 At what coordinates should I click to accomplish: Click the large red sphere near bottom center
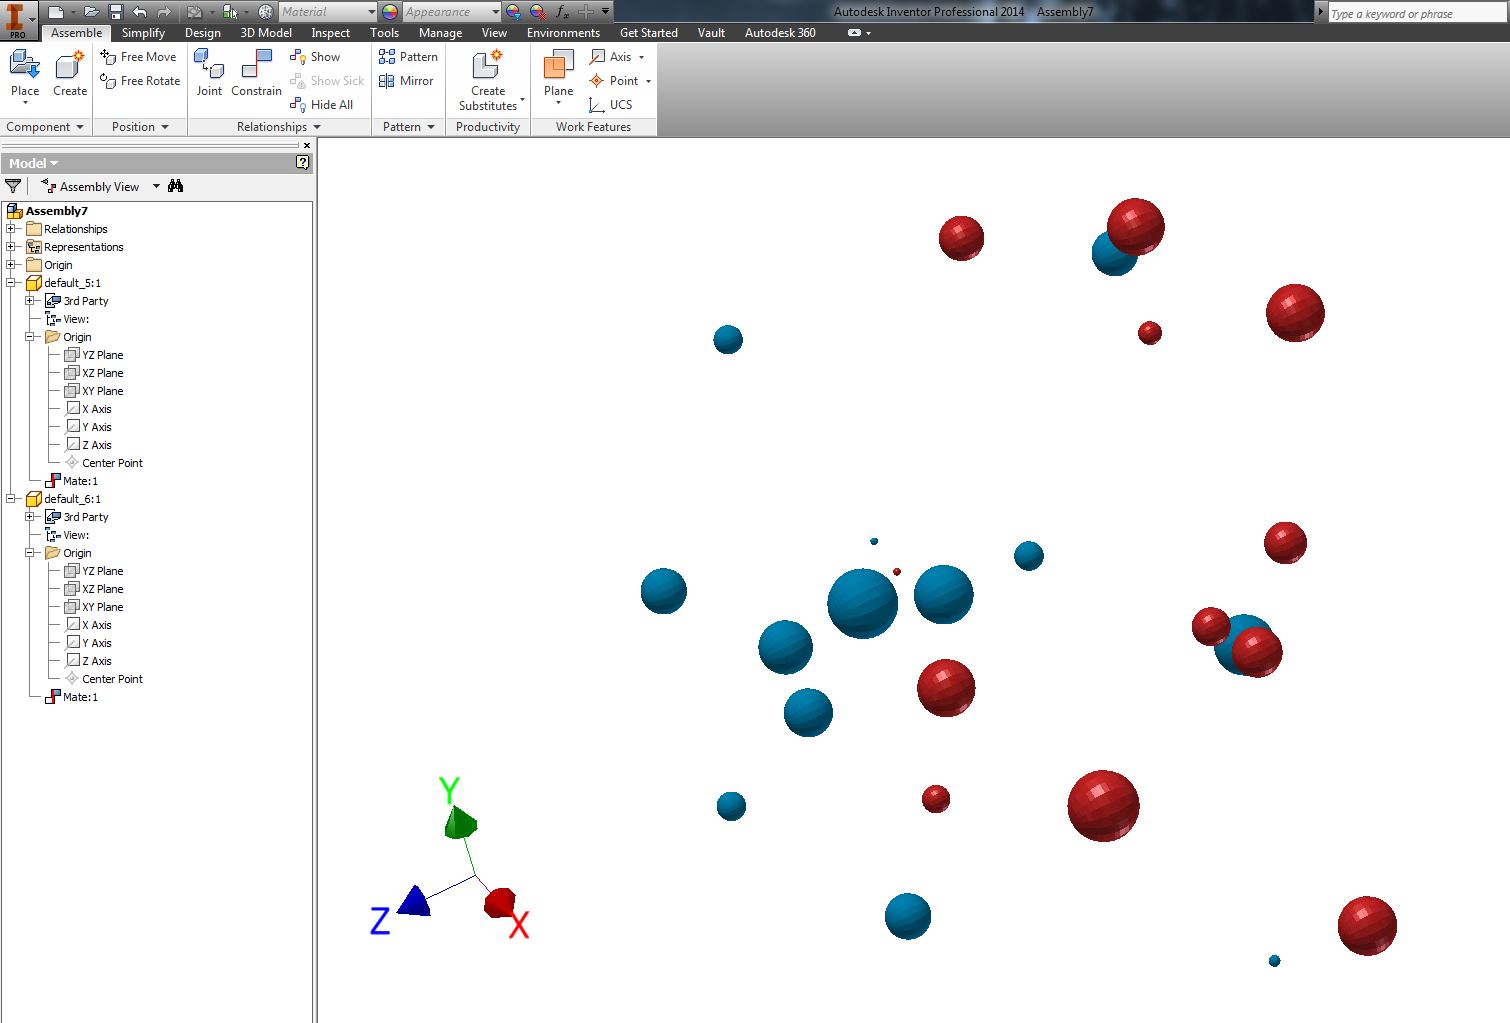[1103, 805]
